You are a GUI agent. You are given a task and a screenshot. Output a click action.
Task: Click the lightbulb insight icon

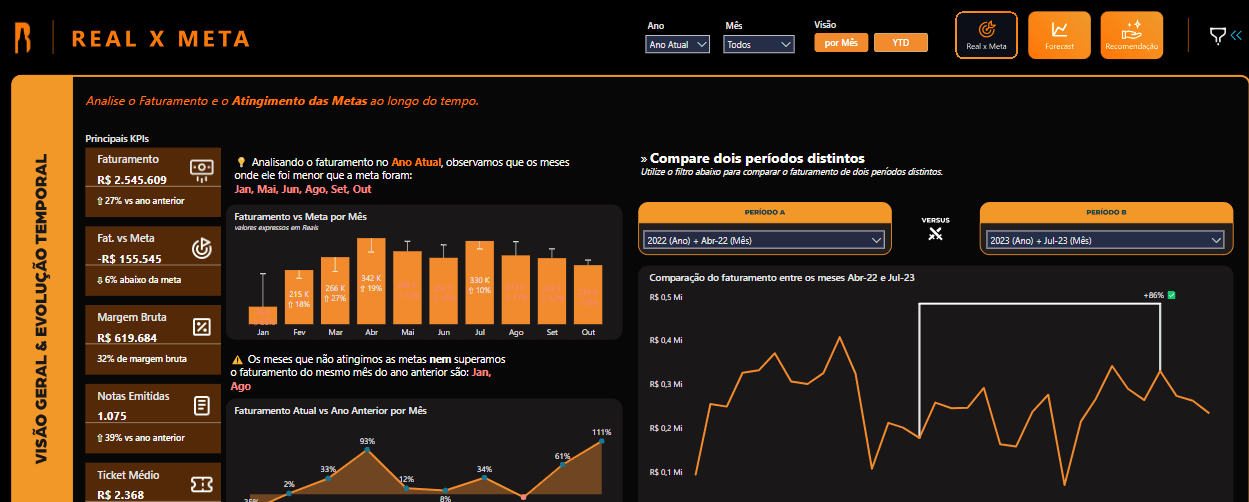tap(241, 162)
